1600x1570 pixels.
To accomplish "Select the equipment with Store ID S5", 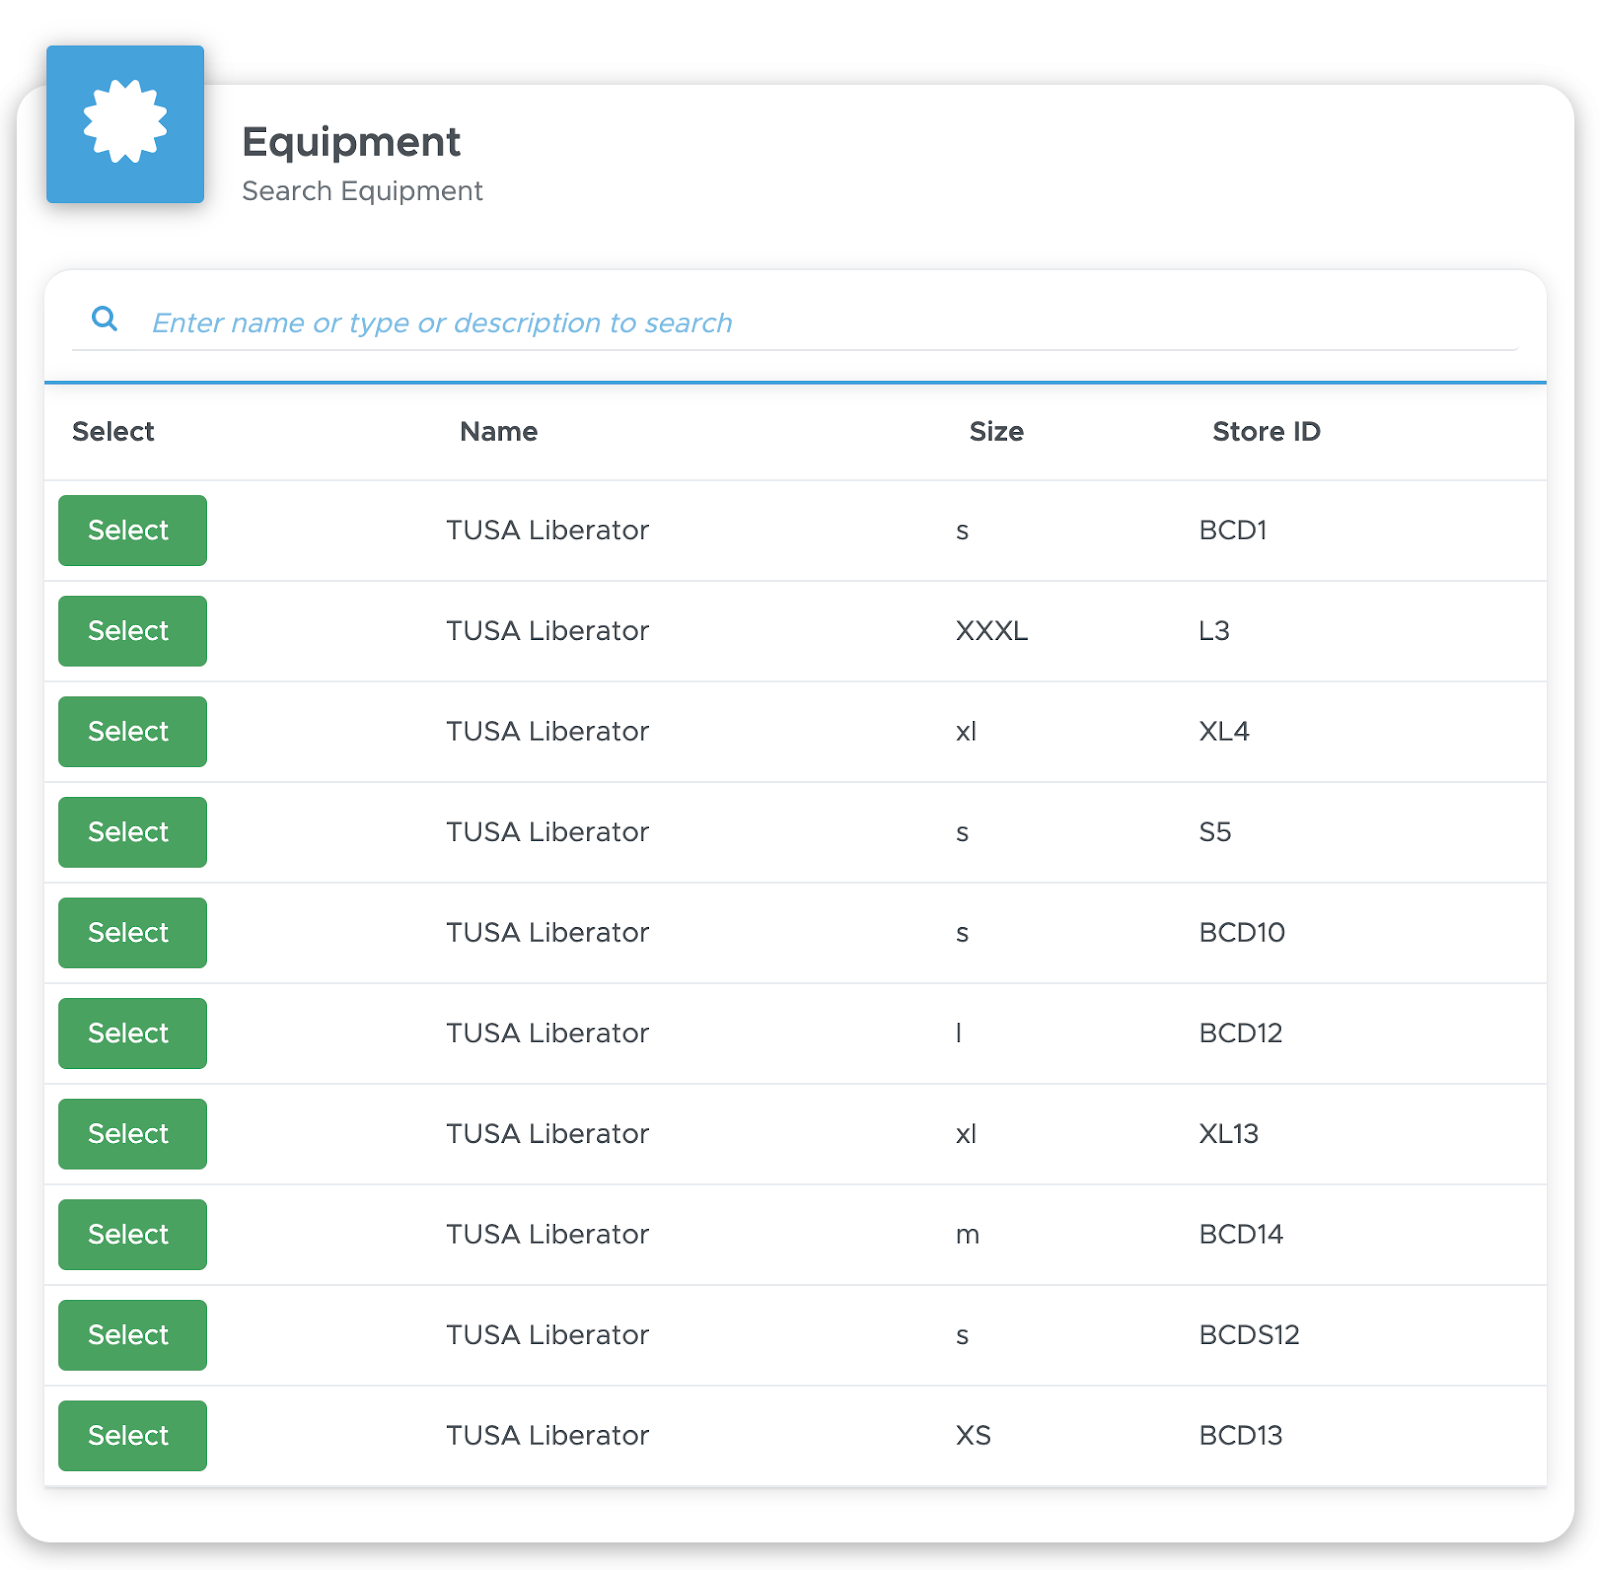I will [132, 832].
